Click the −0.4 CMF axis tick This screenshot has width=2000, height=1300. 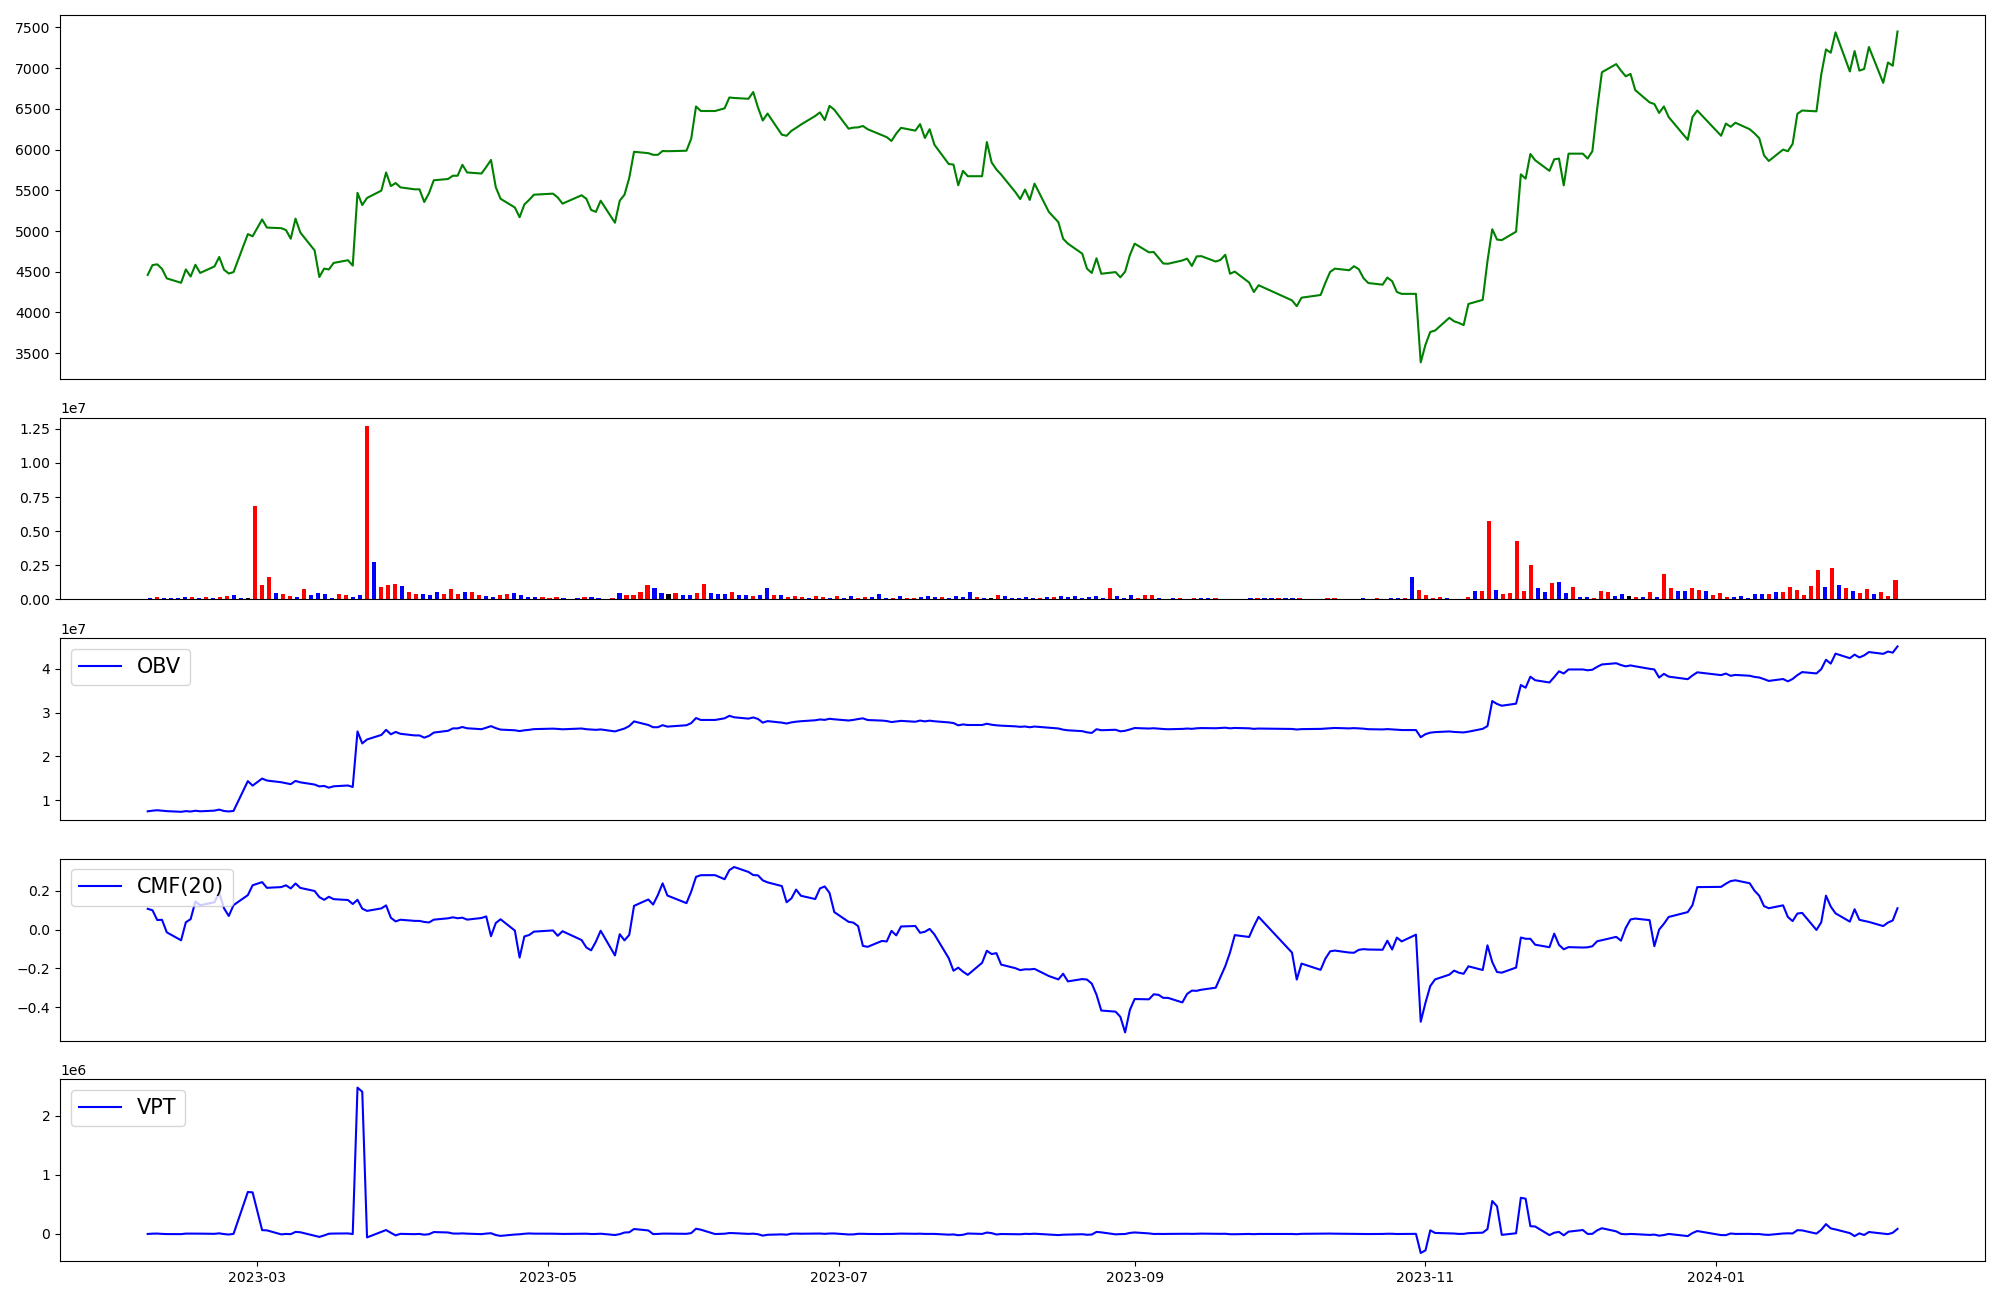point(32,1008)
